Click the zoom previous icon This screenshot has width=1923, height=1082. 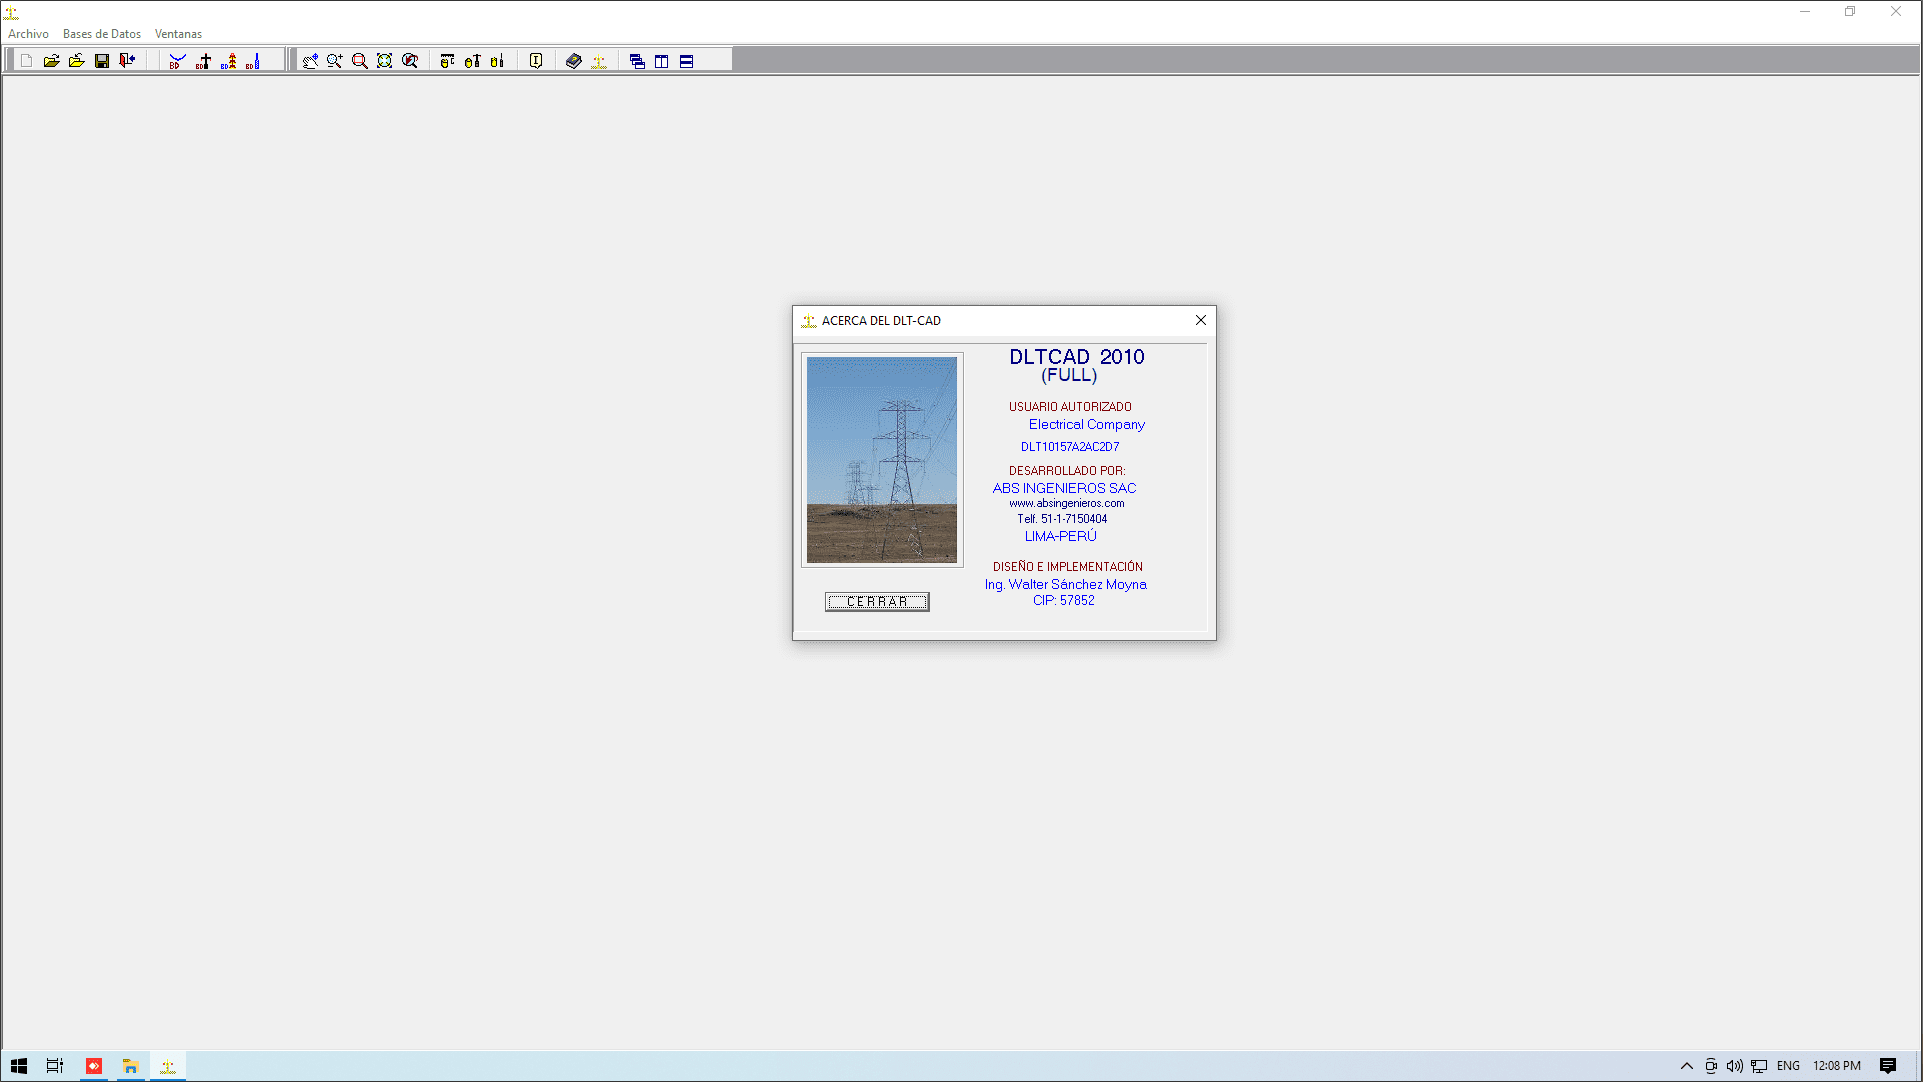(x=410, y=61)
